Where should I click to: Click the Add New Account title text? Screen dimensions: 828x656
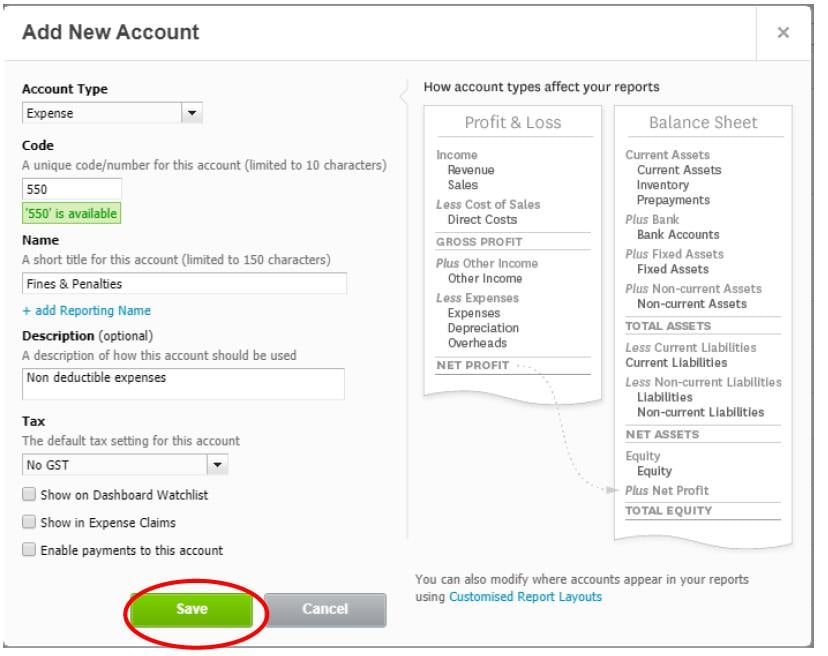tap(110, 32)
